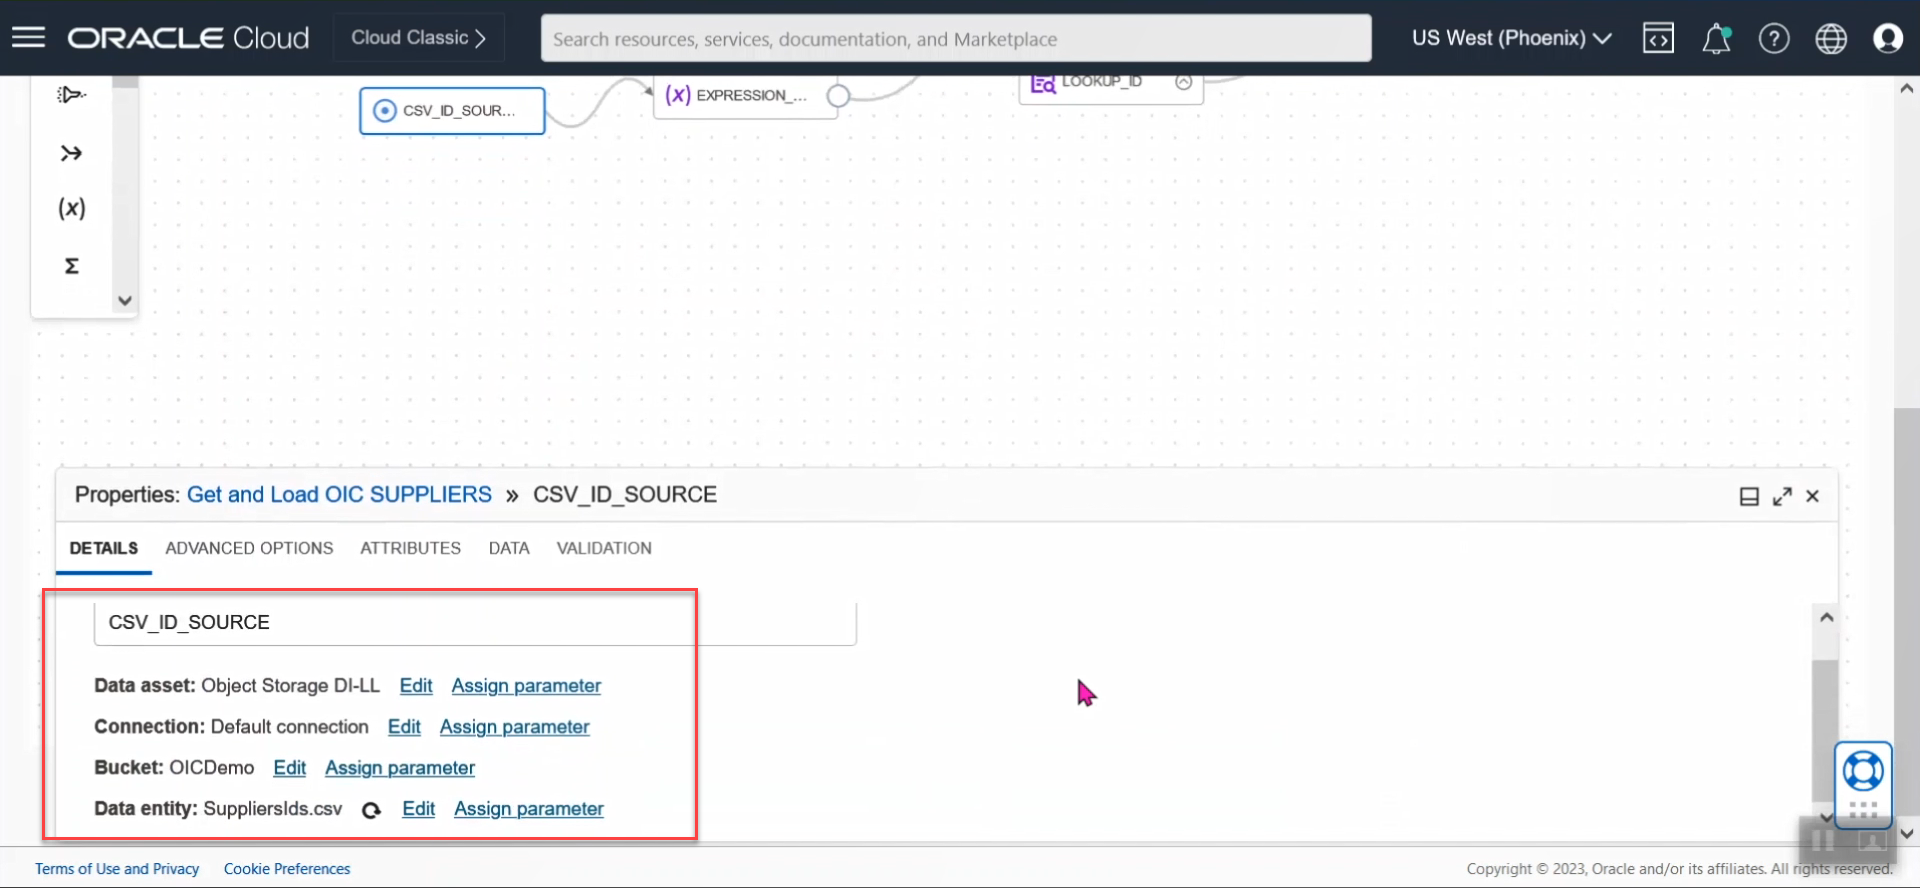Close the Properties panel

[1812, 496]
